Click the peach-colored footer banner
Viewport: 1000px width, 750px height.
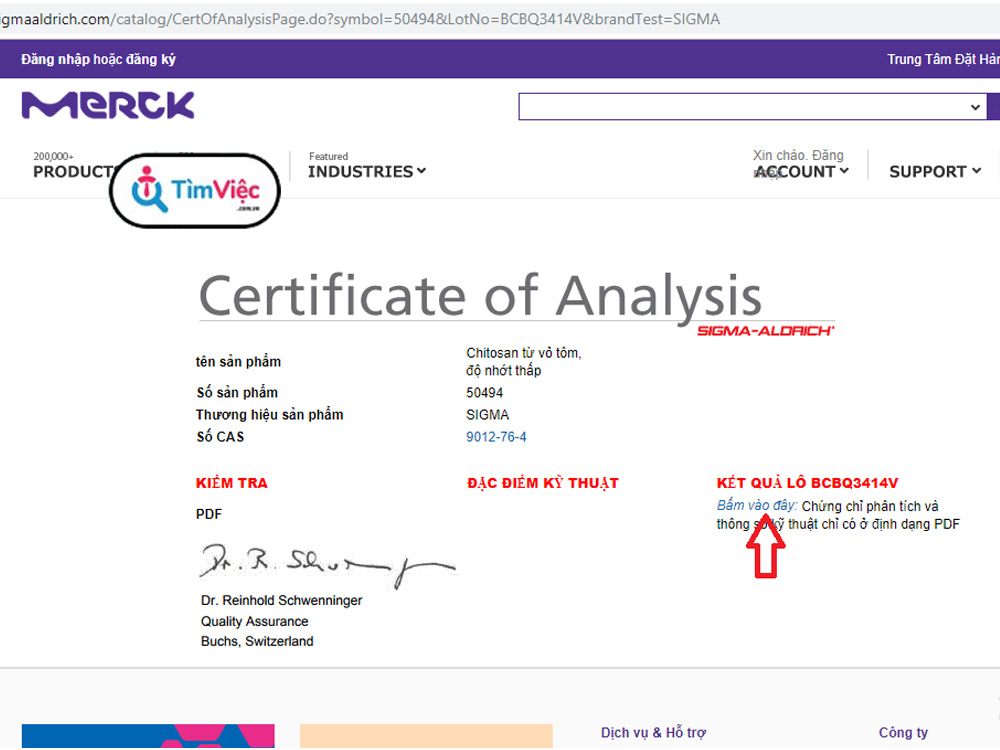pyautogui.click(x=426, y=736)
